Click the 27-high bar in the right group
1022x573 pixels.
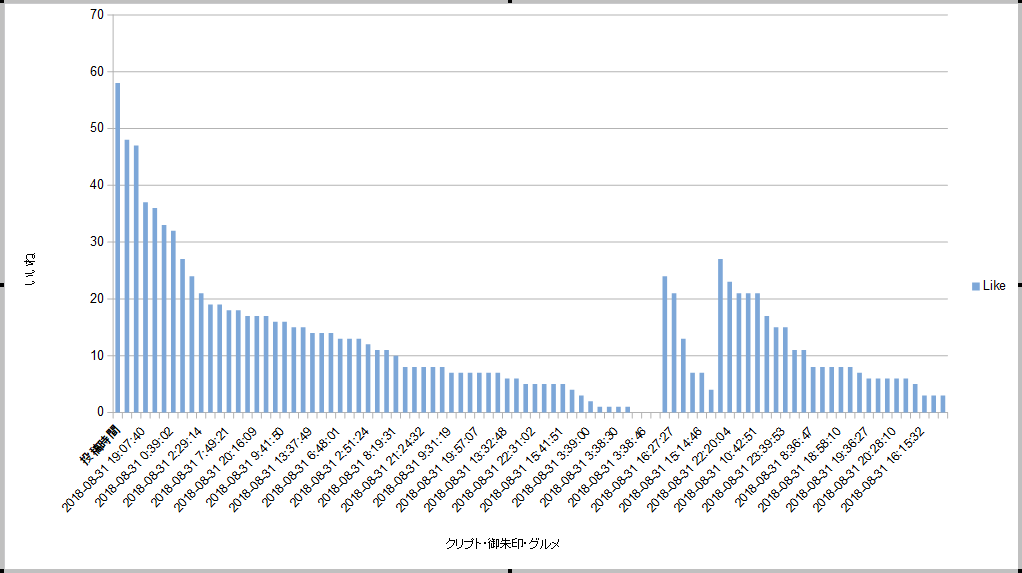click(720, 336)
